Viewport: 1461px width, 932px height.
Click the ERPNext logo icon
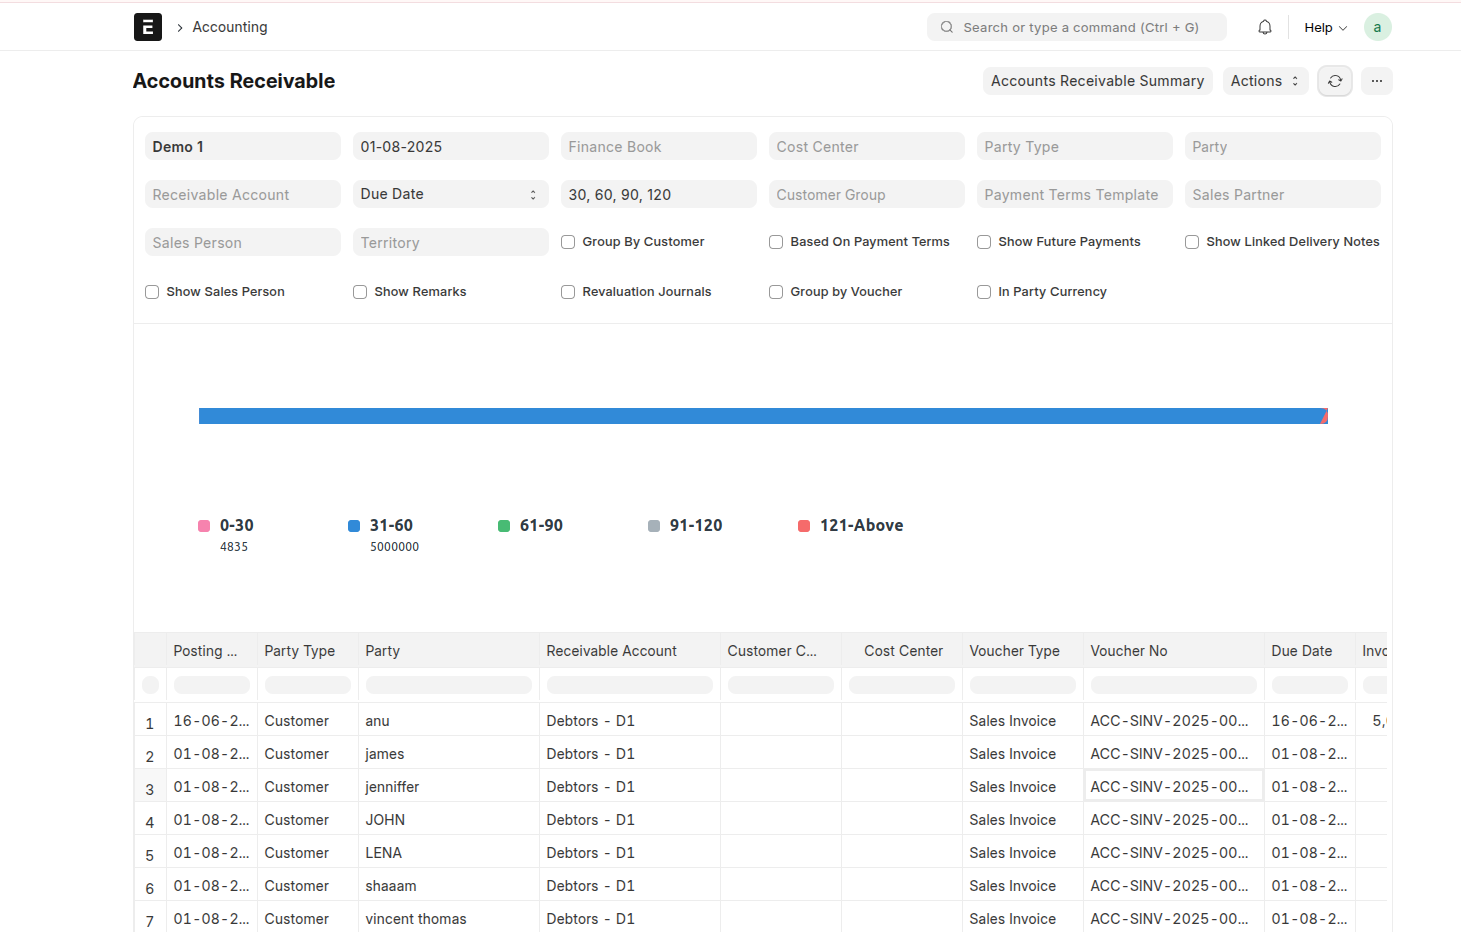point(147,27)
